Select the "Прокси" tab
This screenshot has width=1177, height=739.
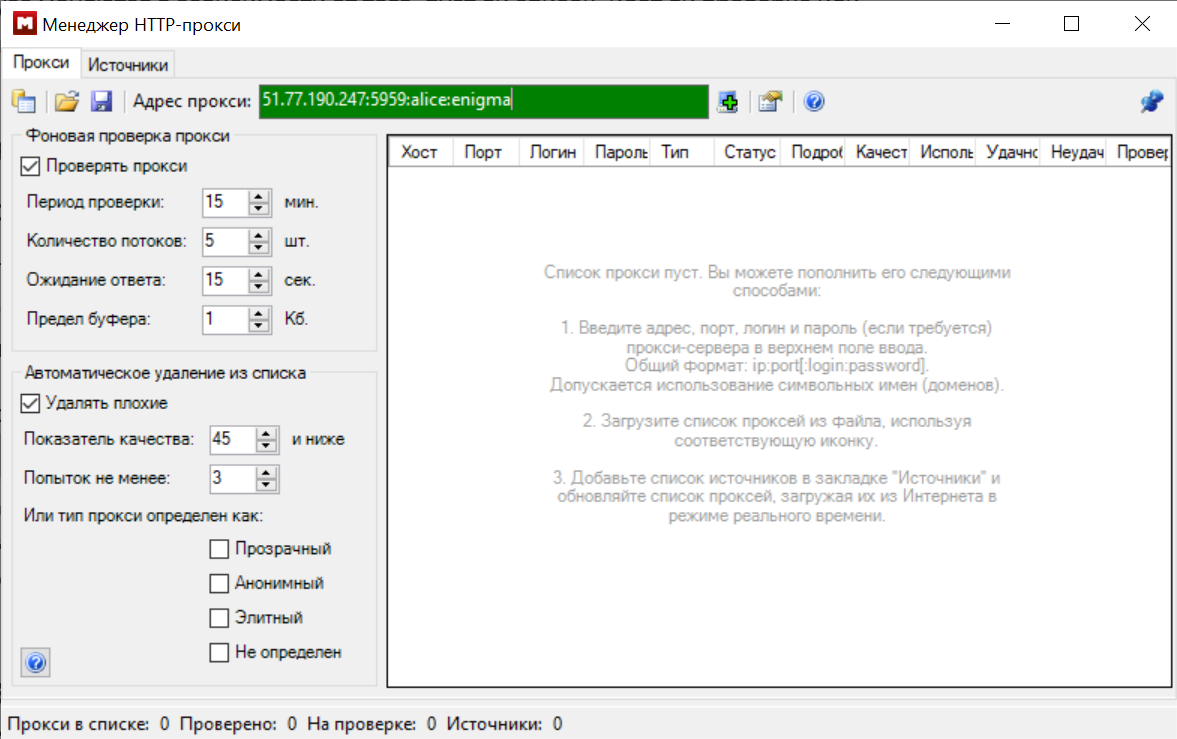(x=41, y=63)
